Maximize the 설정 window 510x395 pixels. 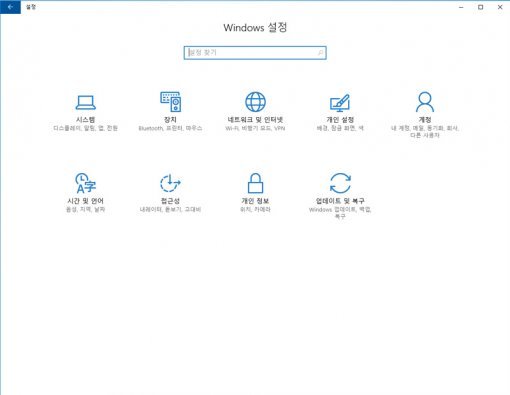coord(480,7)
